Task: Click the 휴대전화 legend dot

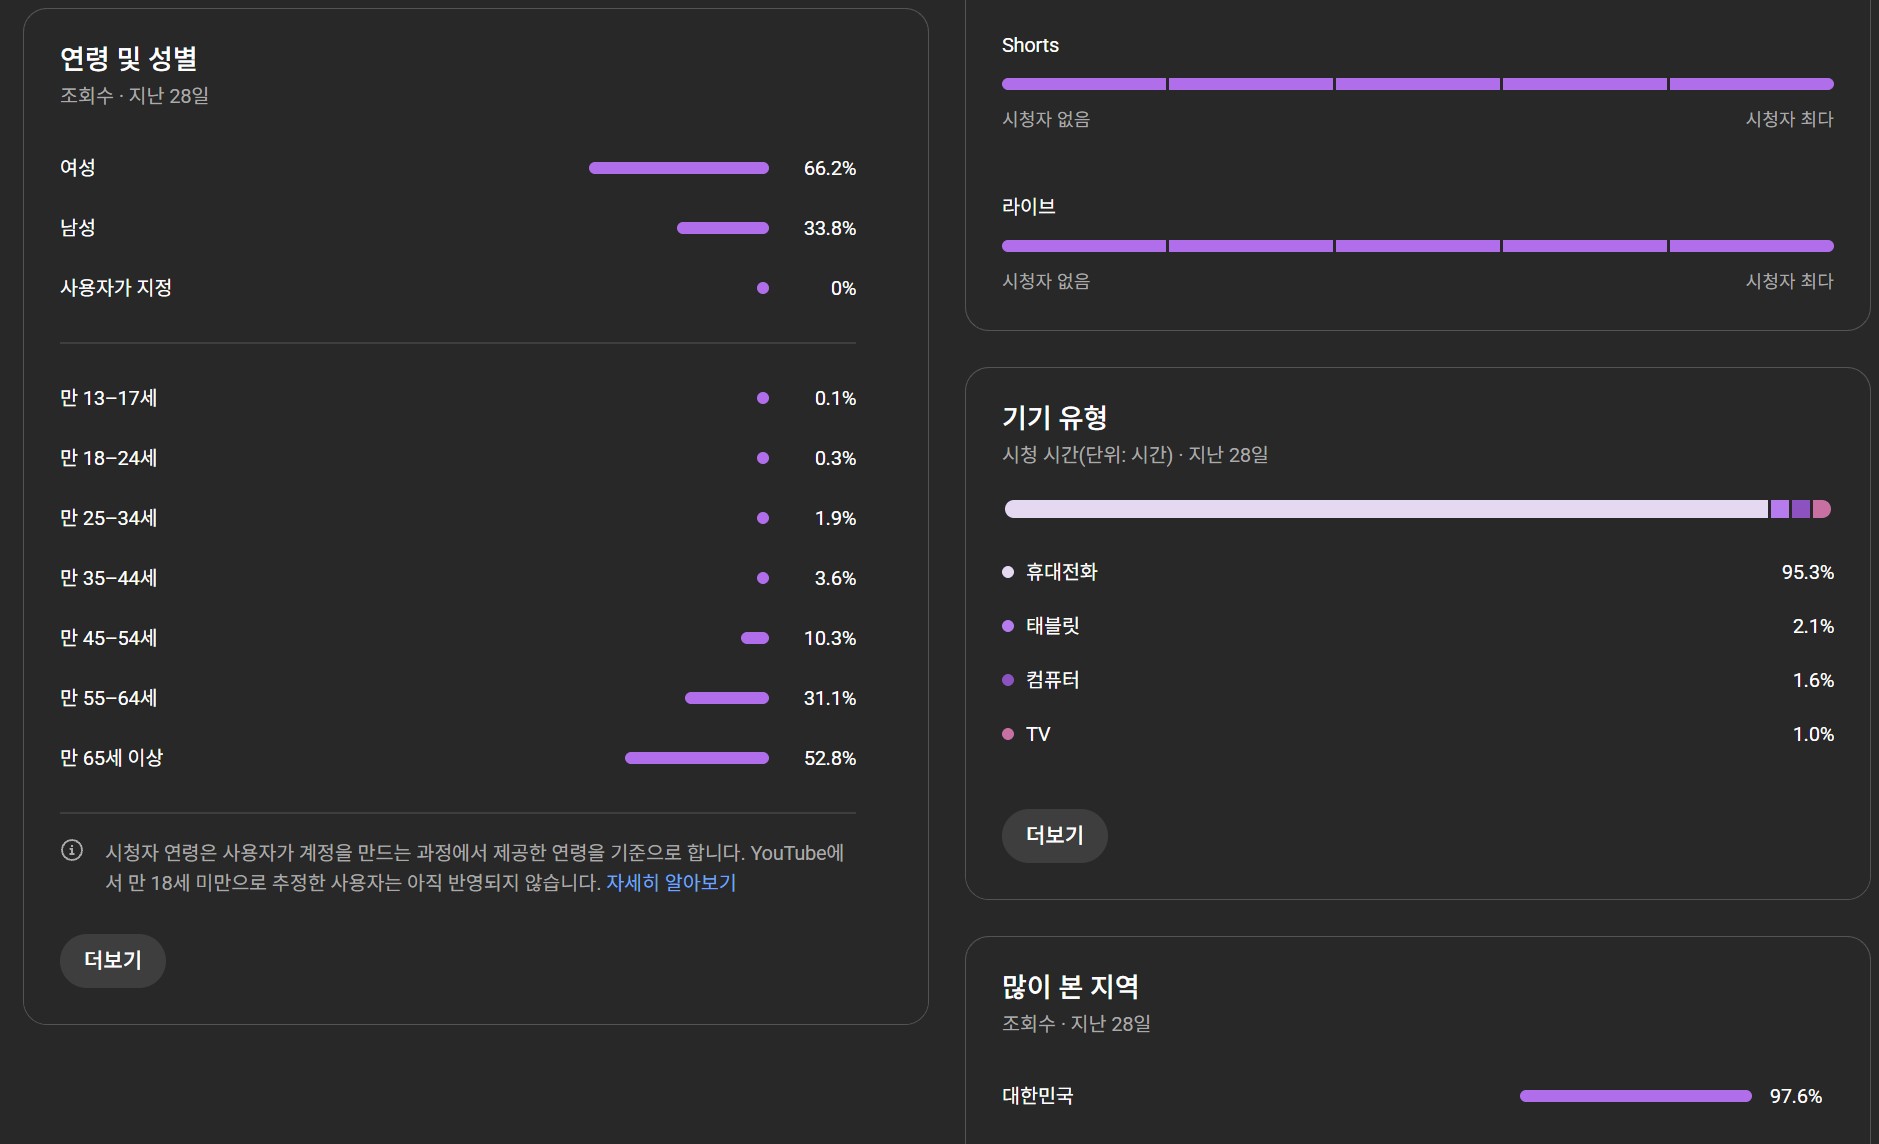Action: coord(1008,572)
